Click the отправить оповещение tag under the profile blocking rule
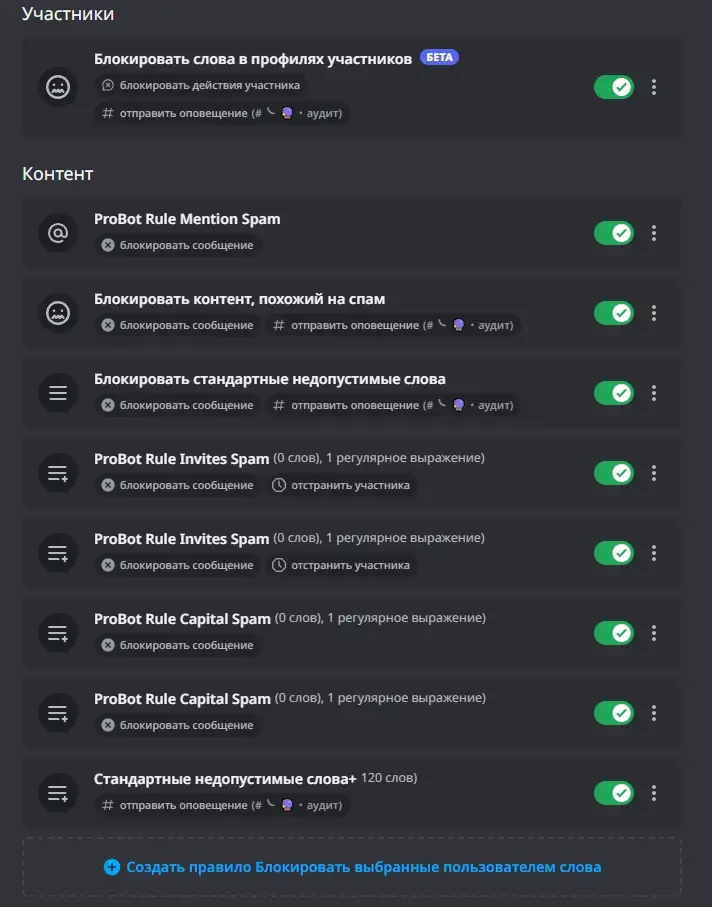 (x=222, y=113)
